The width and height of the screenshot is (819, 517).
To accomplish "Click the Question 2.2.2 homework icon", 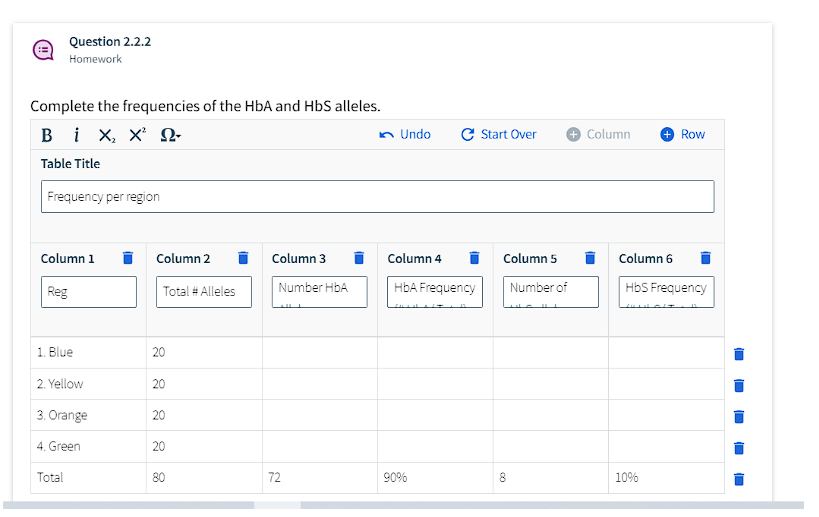I will (44, 50).
